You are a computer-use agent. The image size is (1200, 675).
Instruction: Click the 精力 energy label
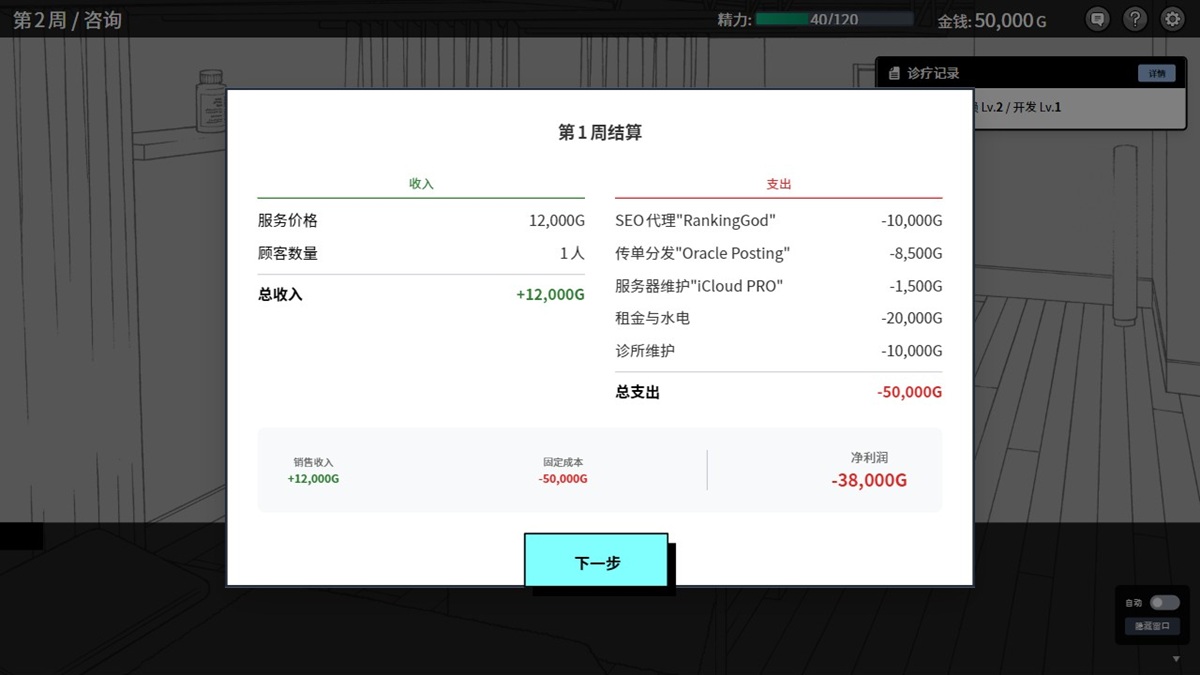737,19
